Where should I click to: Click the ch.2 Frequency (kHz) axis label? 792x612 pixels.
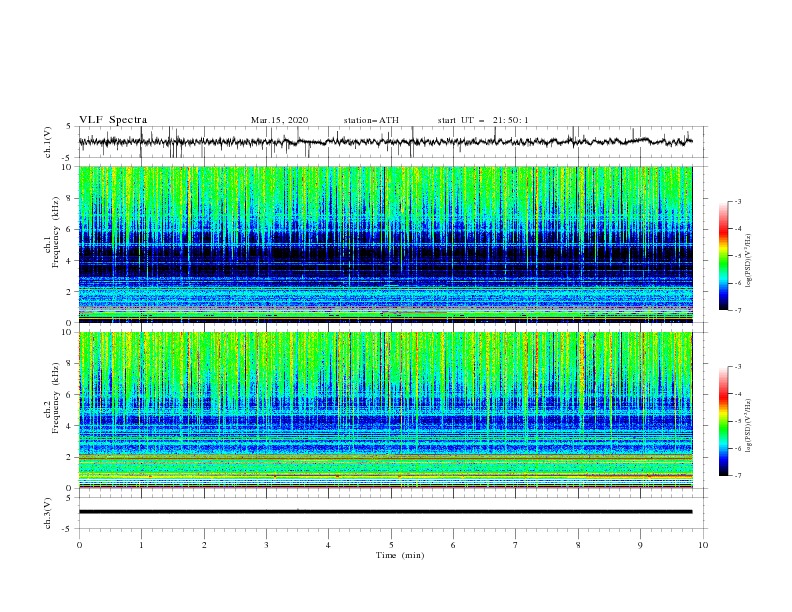tap(52, 397)
